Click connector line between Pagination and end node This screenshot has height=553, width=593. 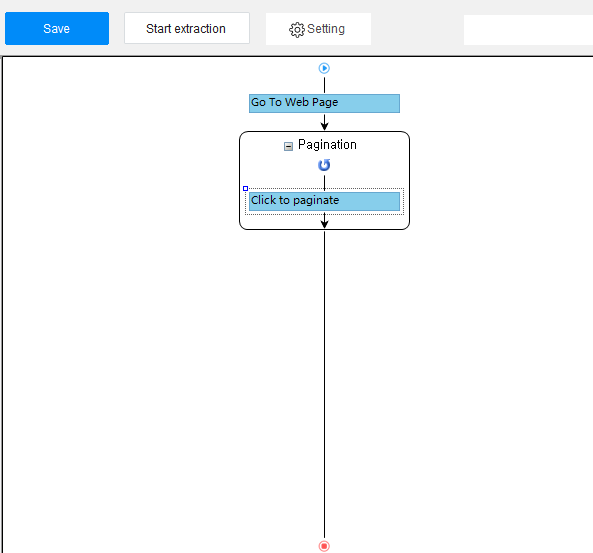(x=324, y=384)
